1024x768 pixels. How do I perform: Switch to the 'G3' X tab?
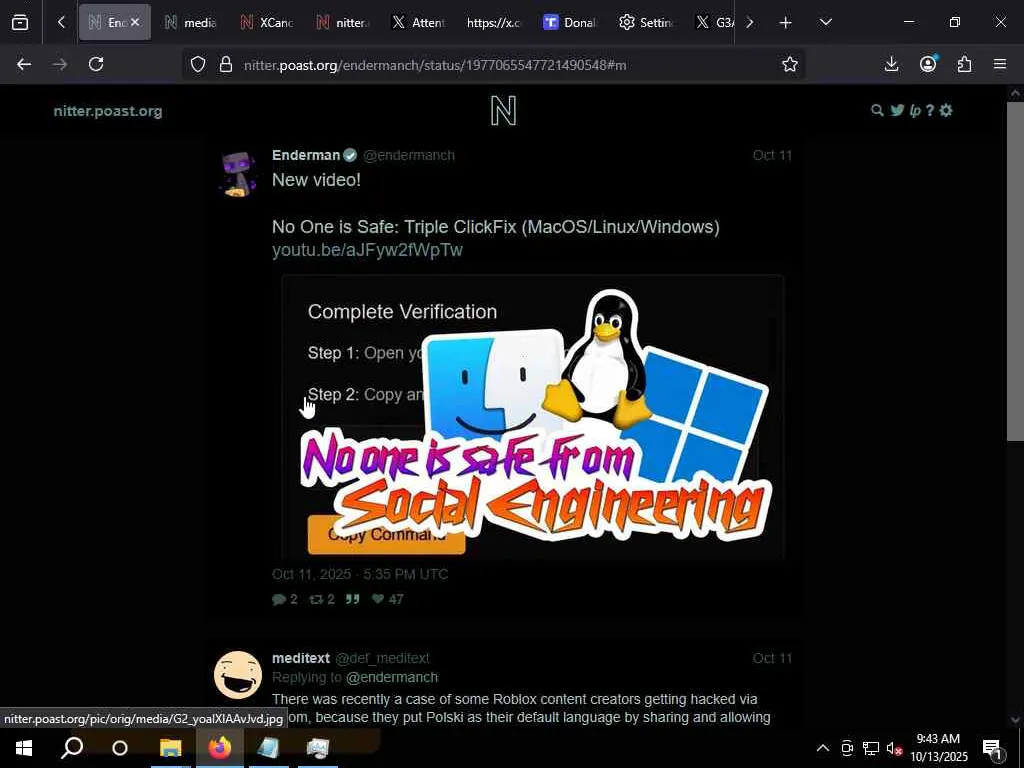[714, 22]
